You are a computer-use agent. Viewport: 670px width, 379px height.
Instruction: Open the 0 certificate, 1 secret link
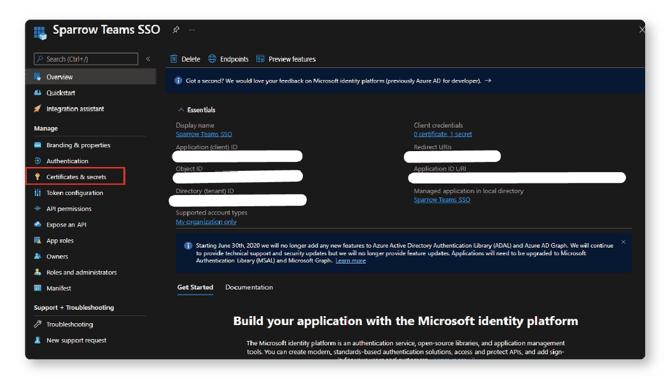point(443,134)
